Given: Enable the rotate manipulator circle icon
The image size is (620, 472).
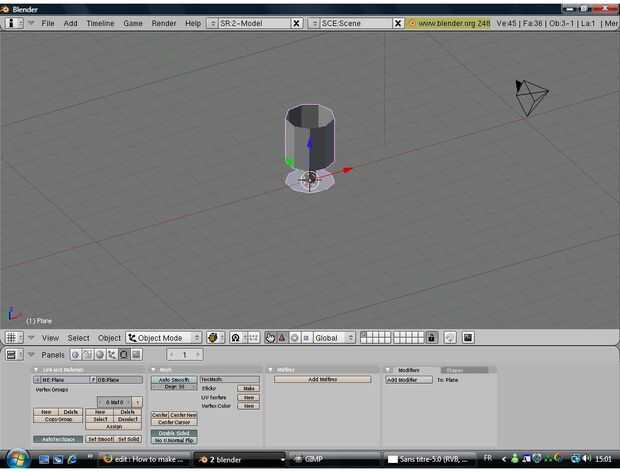Looking at the screenshot, I should coord(295,338).
